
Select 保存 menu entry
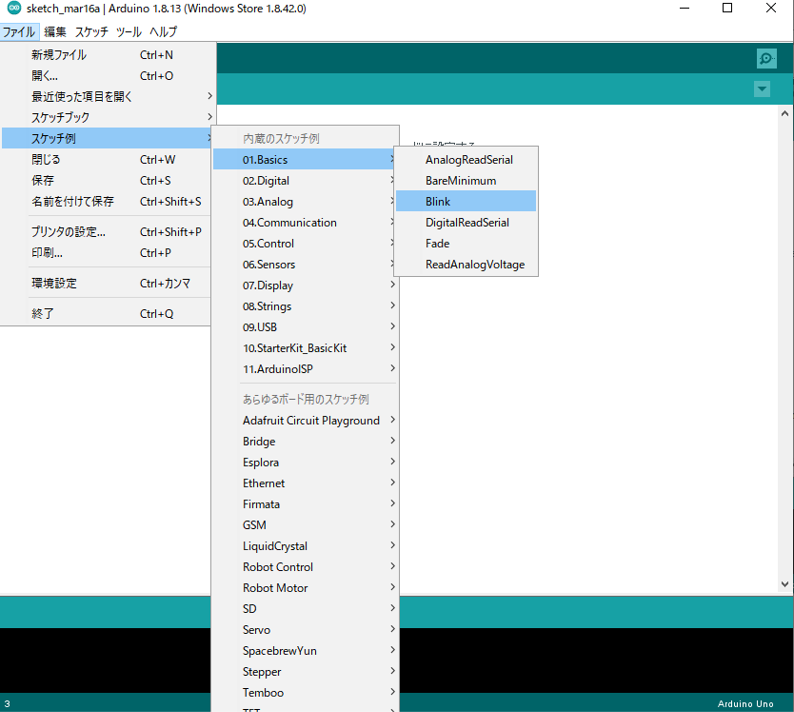click(106, 180)
